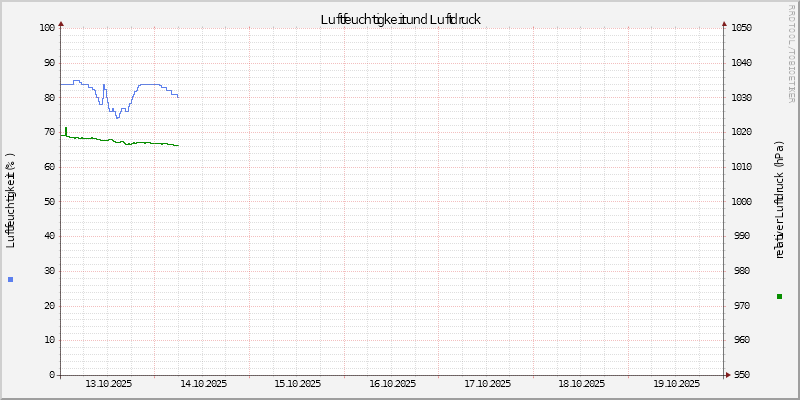The height and width of the screenshot is (400, 800).
Task: Click the red arrow atop the left axis
Action: (61, 23)
